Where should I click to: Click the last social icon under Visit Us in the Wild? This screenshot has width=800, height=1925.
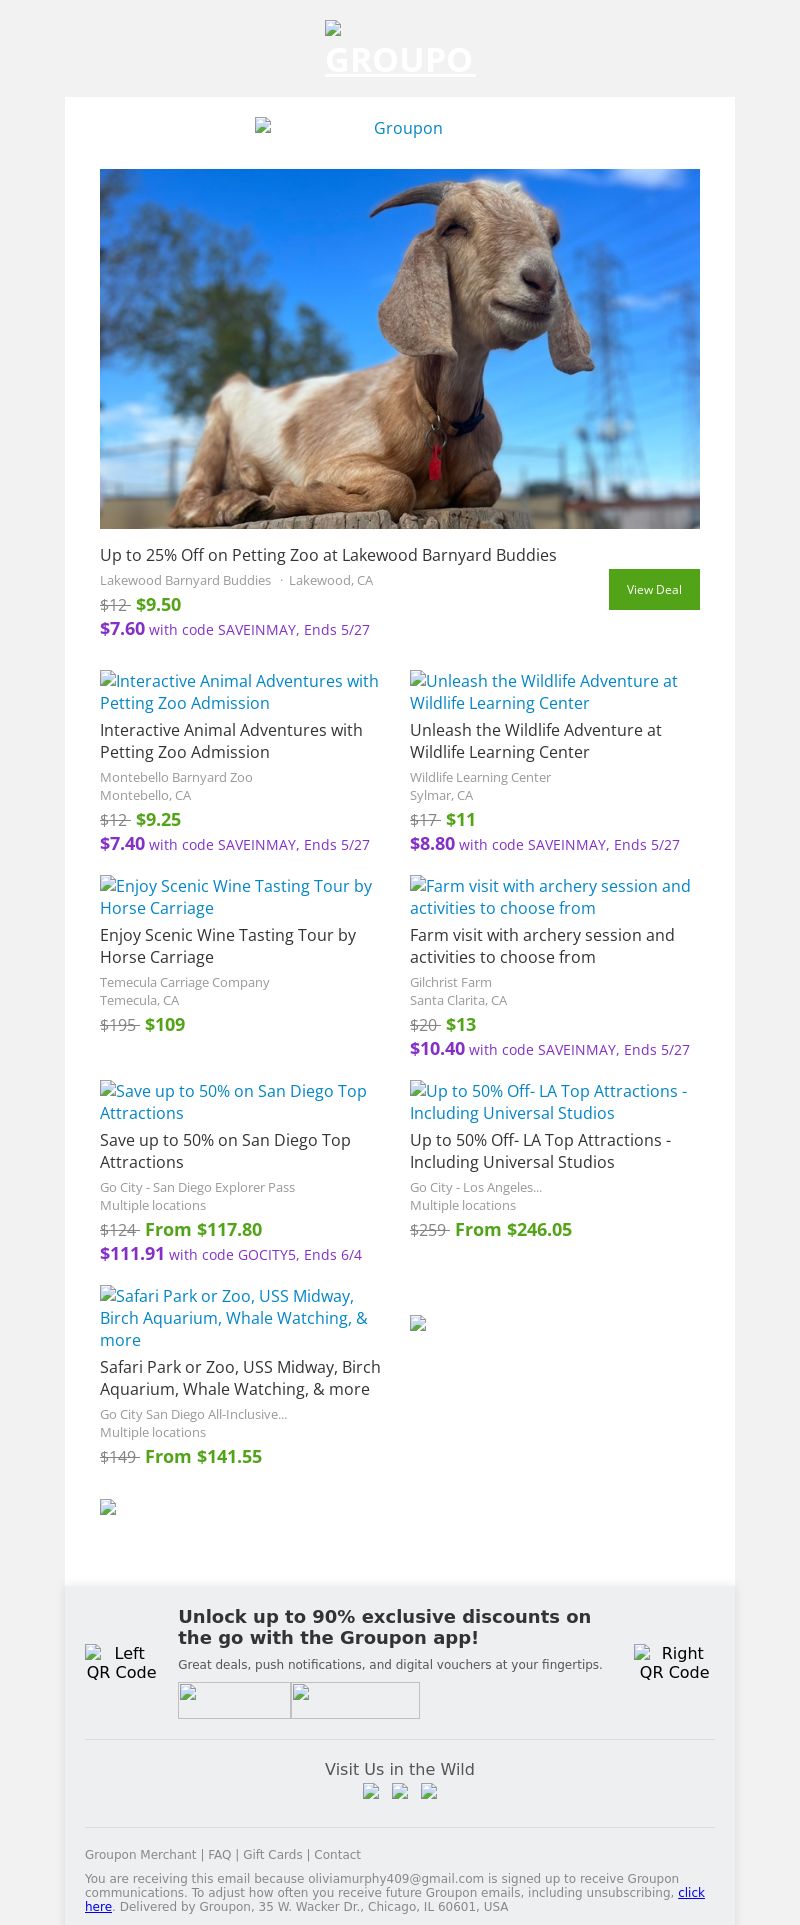coord(429,1791)
